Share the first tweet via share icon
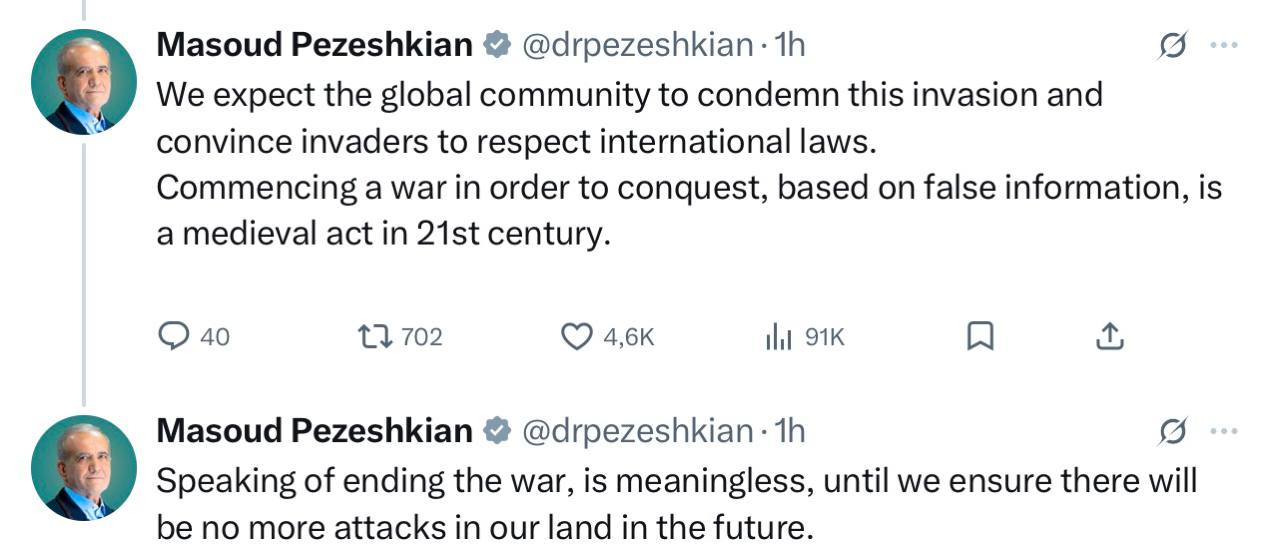The height and width of the screenshot is (549, 1280). click(x=1109, y=338)
